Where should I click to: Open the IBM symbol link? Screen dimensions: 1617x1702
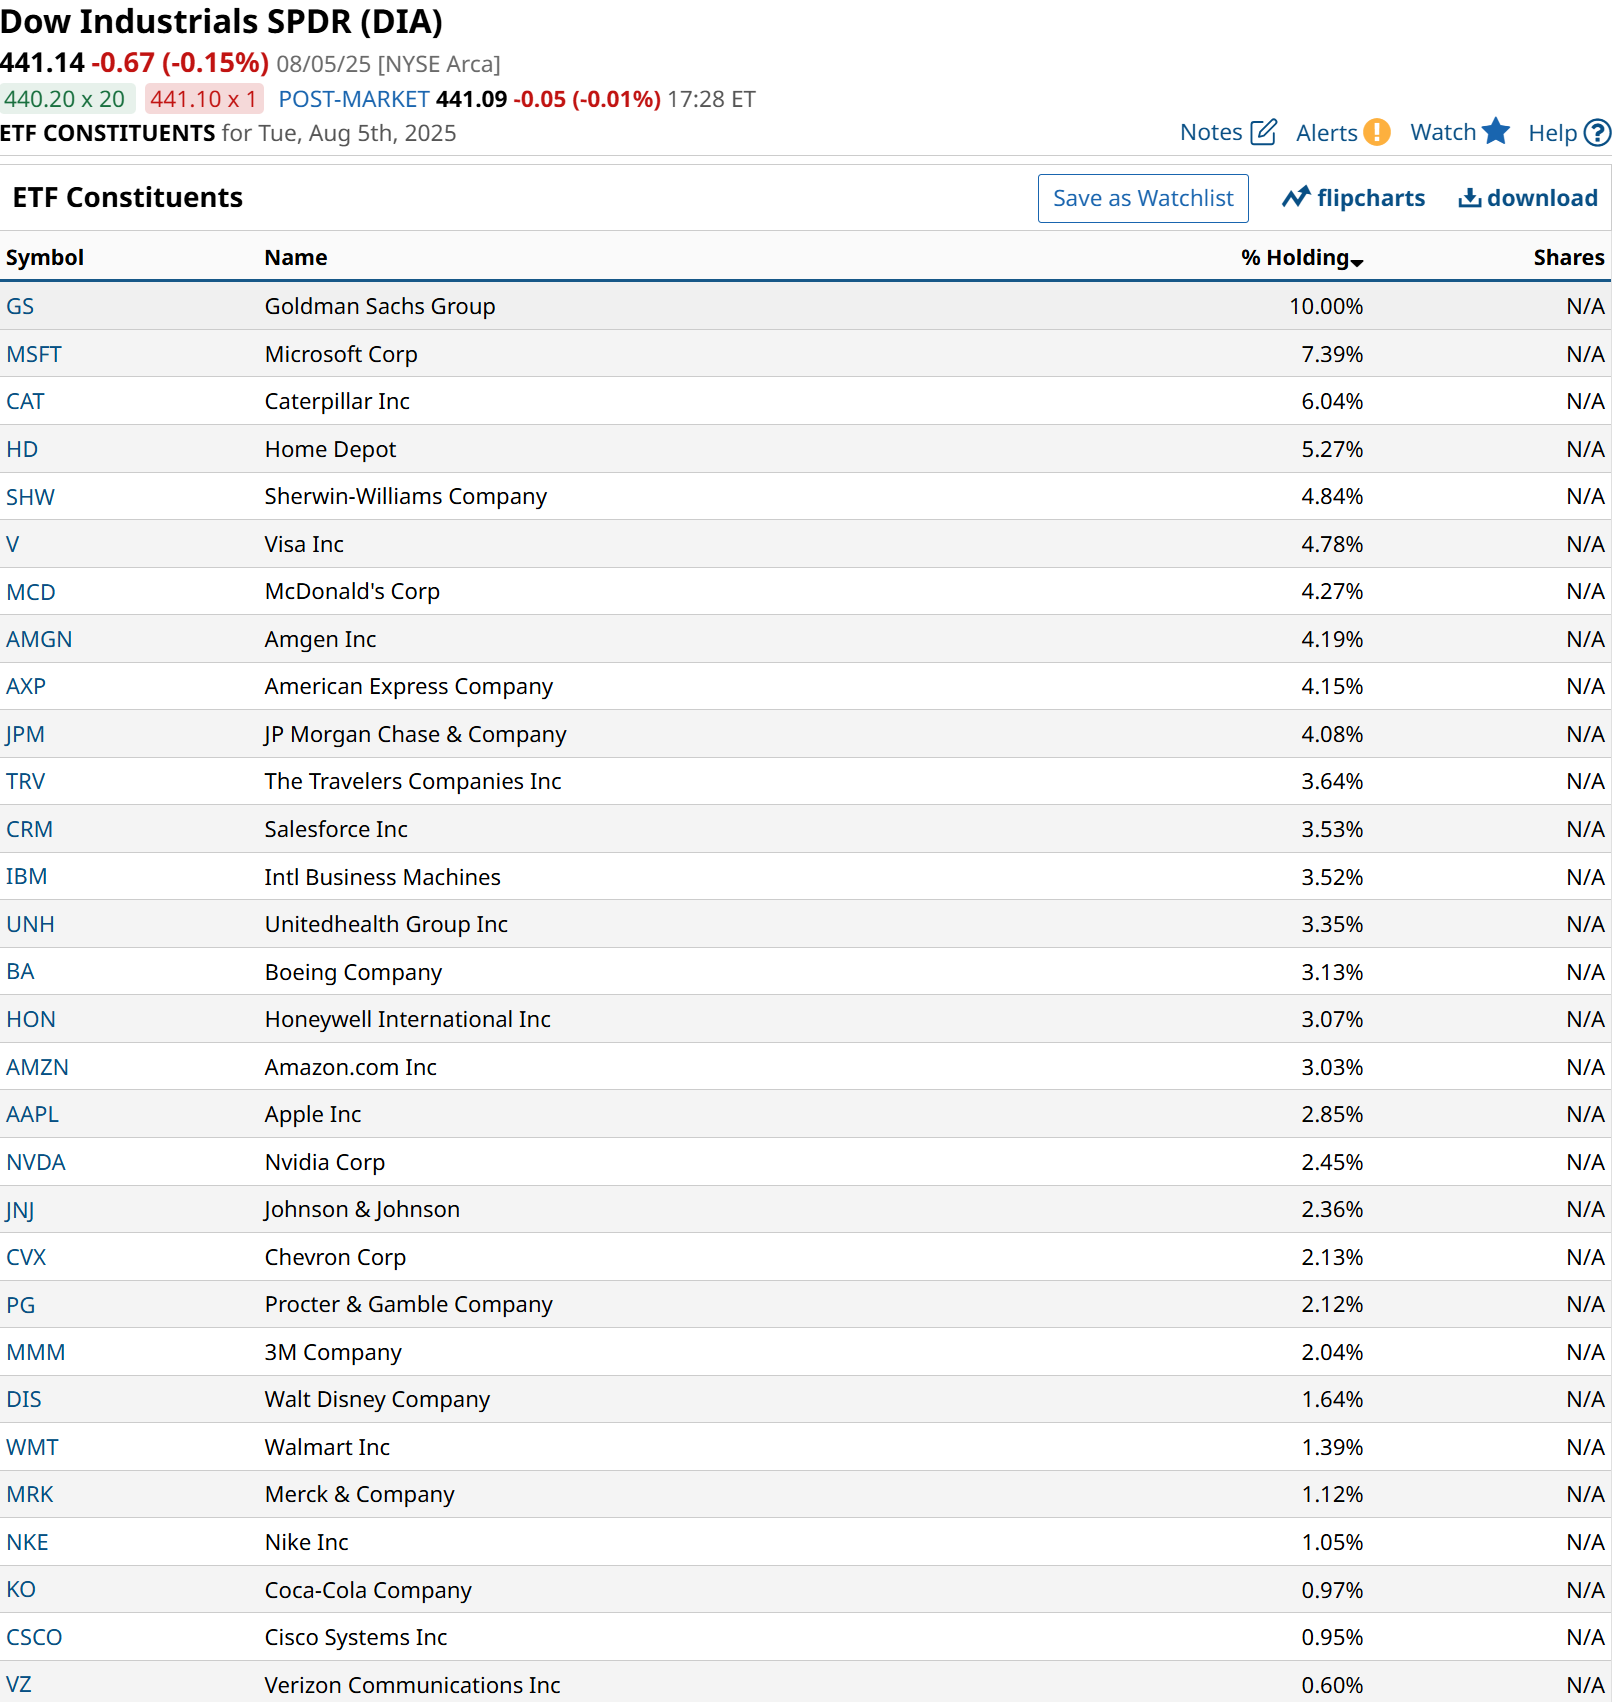click(27, 877)
